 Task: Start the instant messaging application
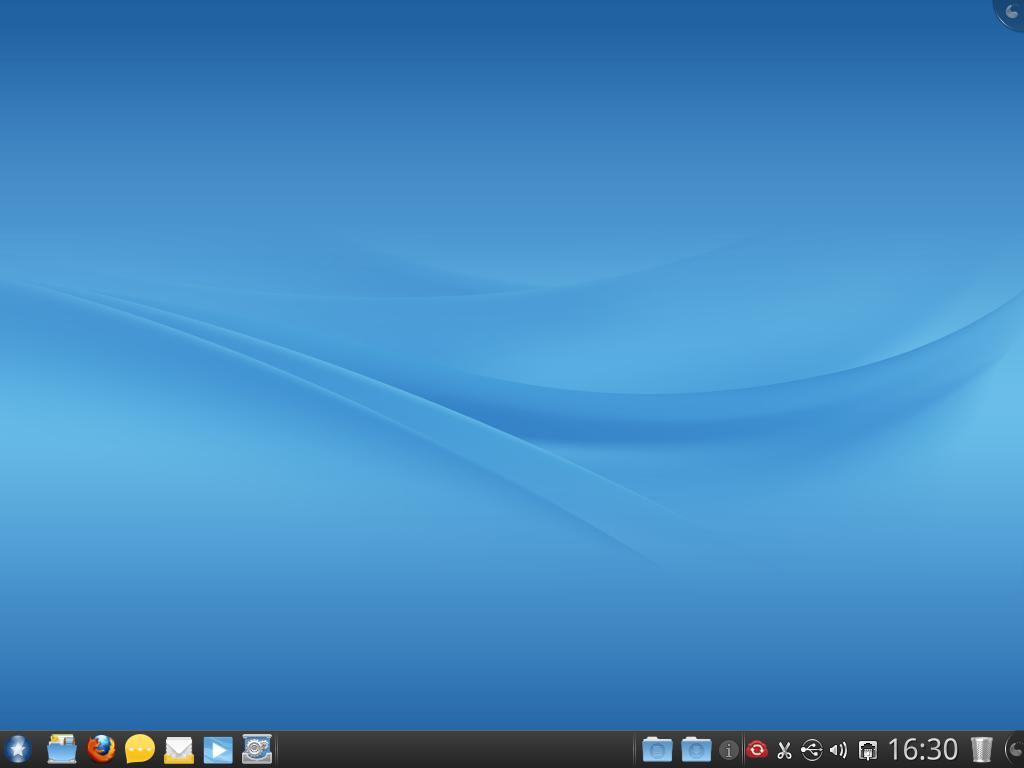pos(138,749)
